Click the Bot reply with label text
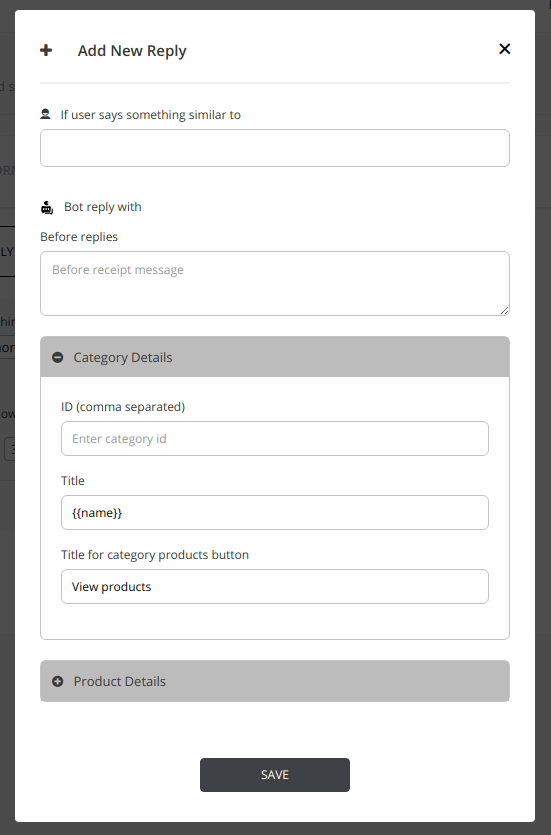Image resolution: width=551 pixels, height=835 pixels. [103, 207]
